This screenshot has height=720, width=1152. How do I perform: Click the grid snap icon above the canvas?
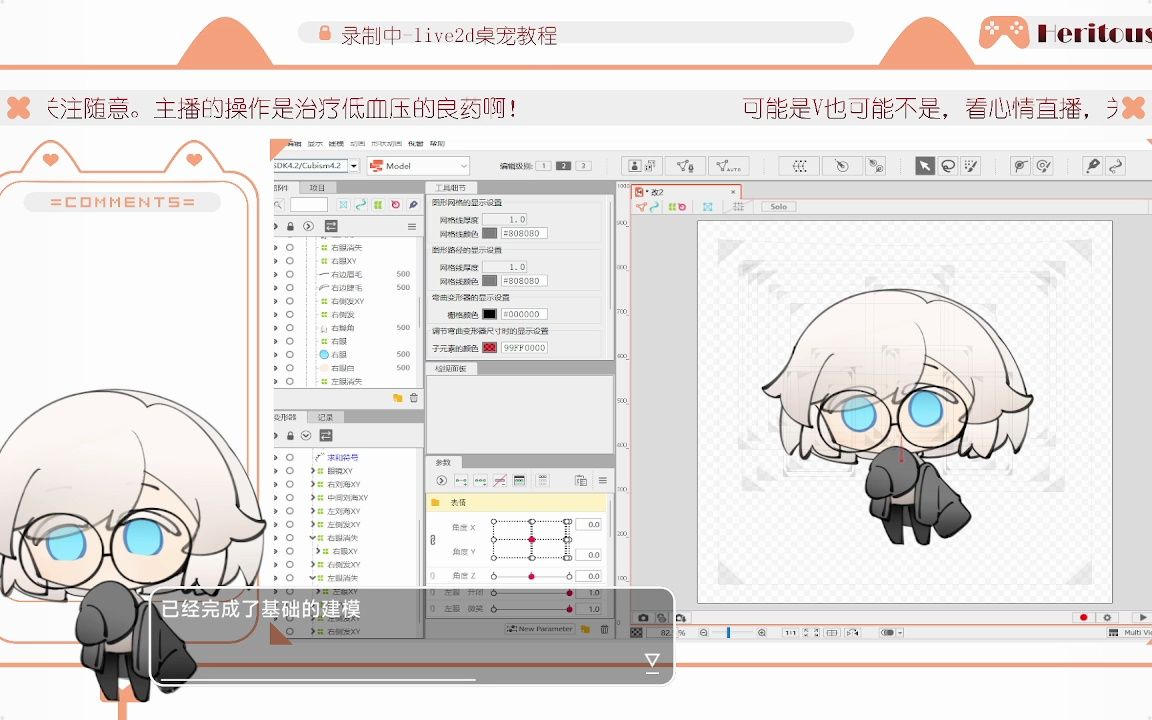tap(739, 206)
